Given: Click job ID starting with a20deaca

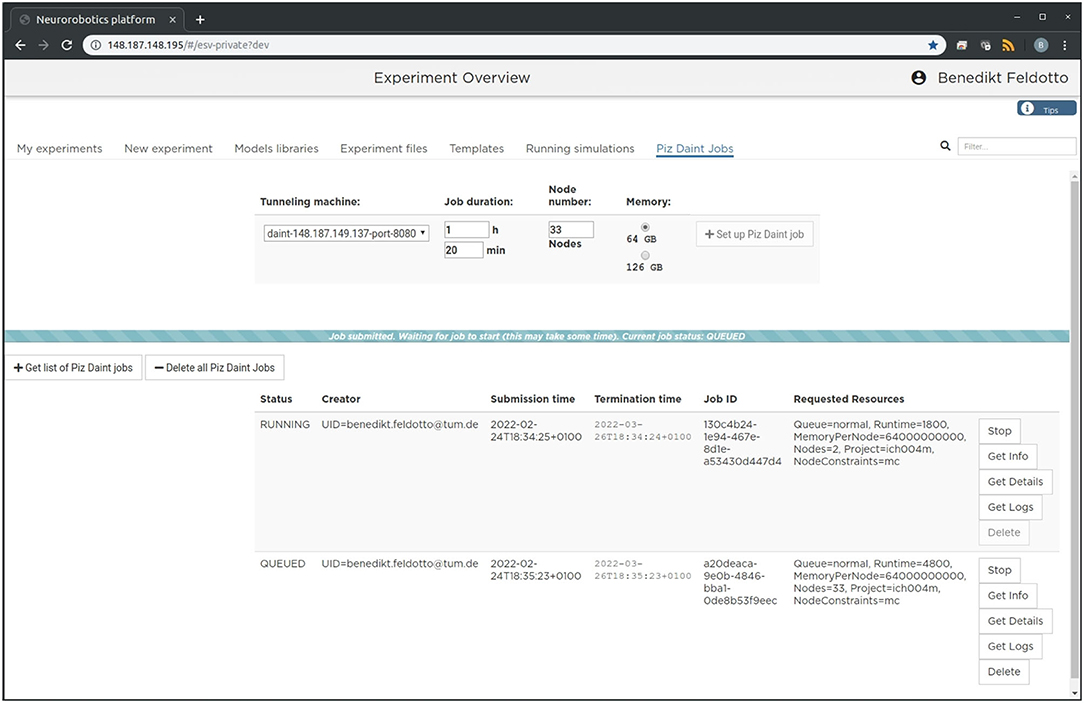Looking at the screenshot, I should pyautogui.click(x=740, y=582).
